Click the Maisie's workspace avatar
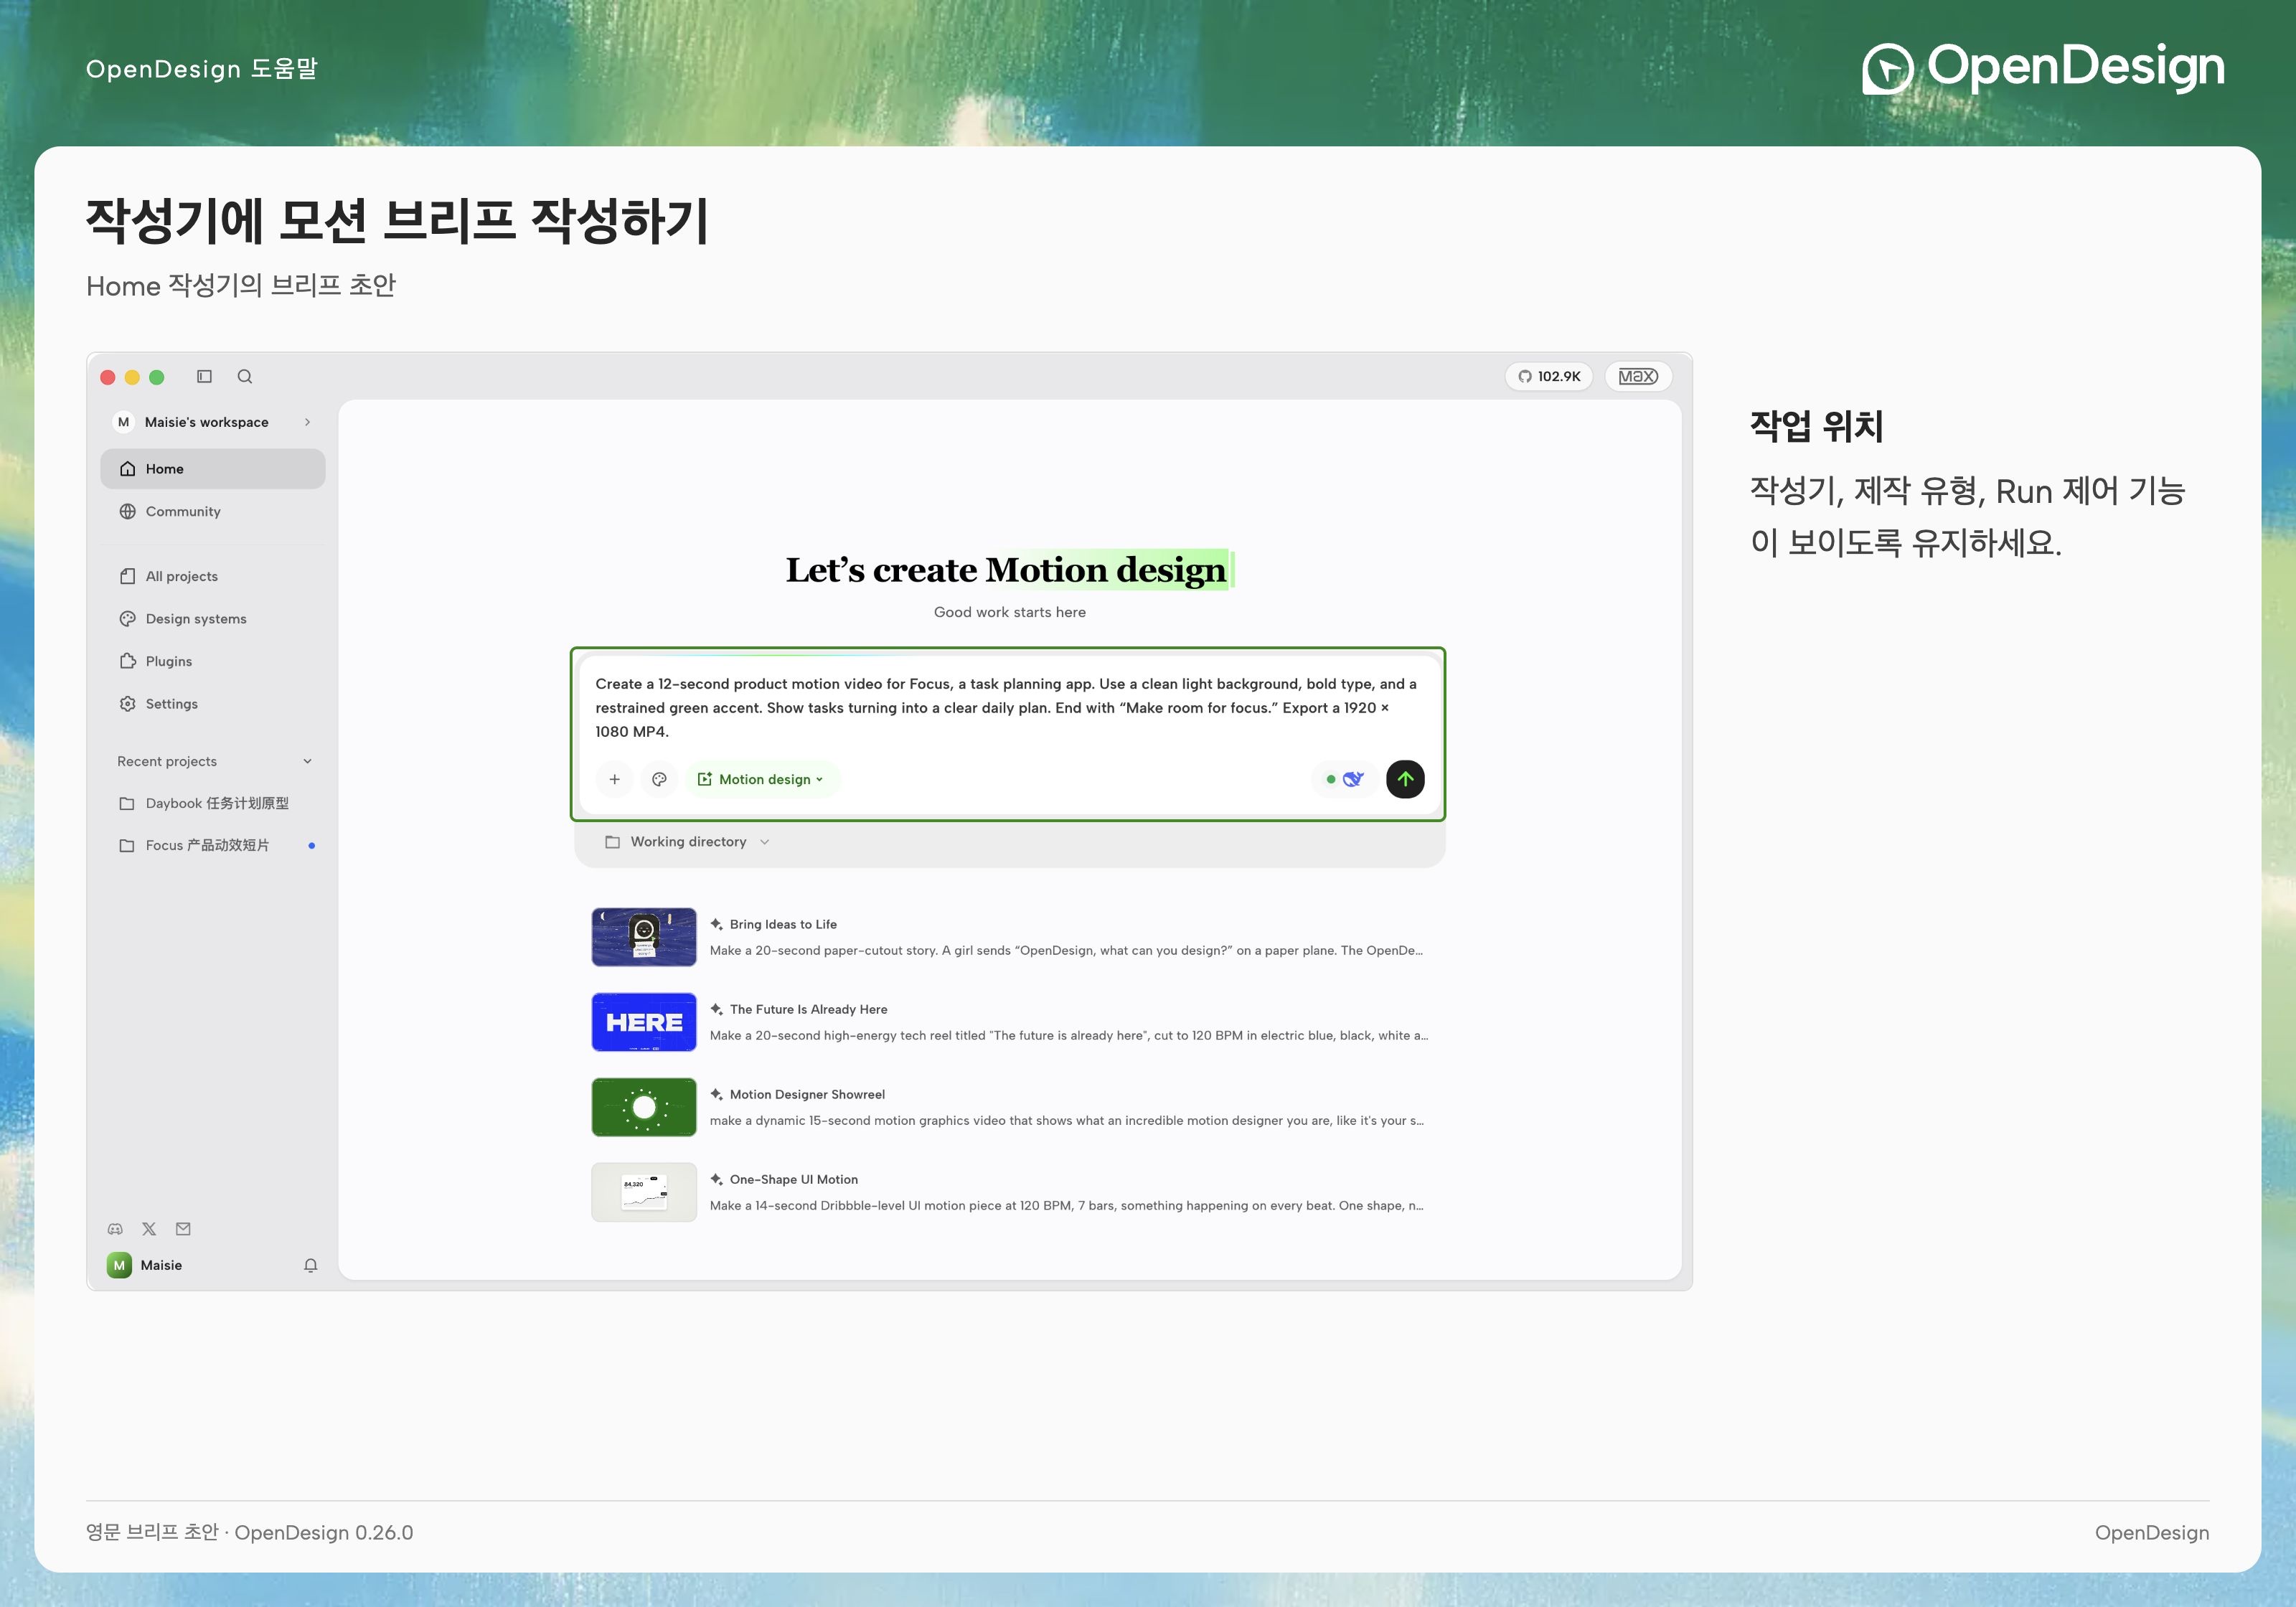Viewport: 2296px width, 1607px height. pos(124,422)
